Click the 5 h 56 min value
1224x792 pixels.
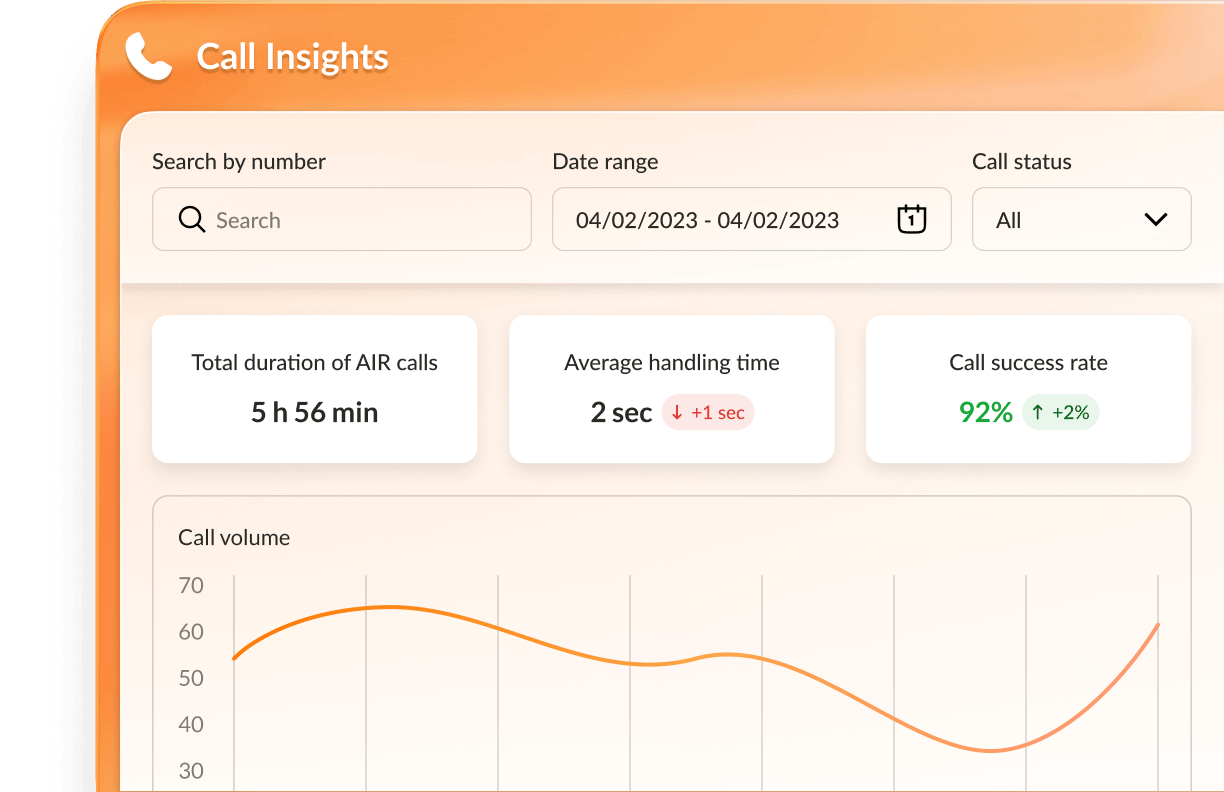314,412
